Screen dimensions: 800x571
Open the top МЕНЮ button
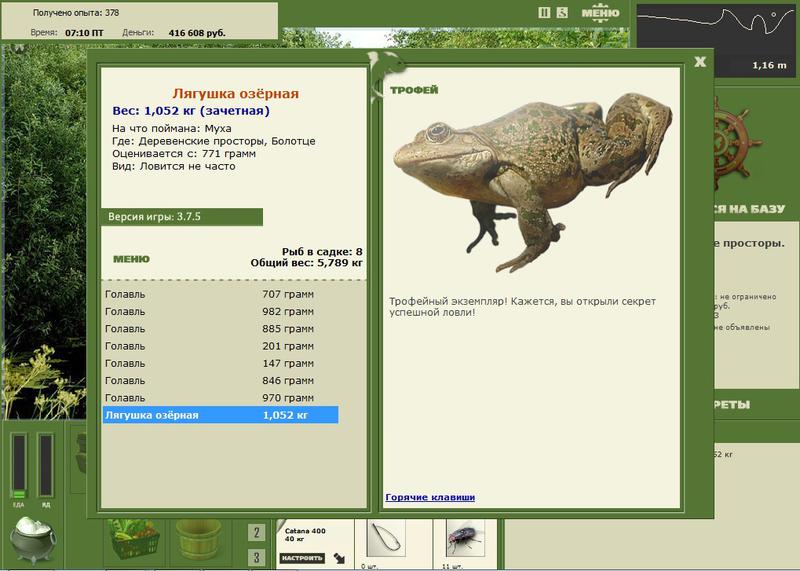(x=601, y=13)
